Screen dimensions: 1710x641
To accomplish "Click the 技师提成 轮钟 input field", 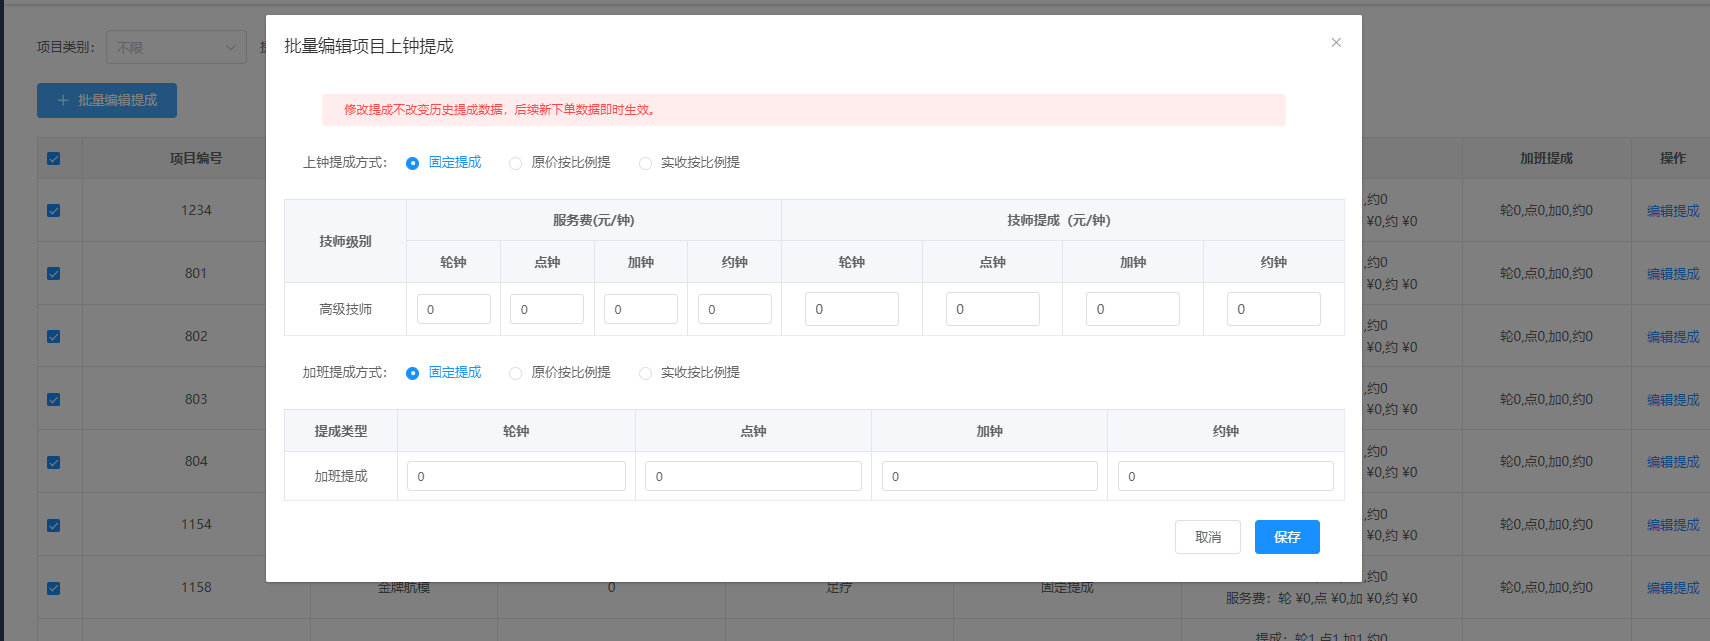I will tap(852, 309).
